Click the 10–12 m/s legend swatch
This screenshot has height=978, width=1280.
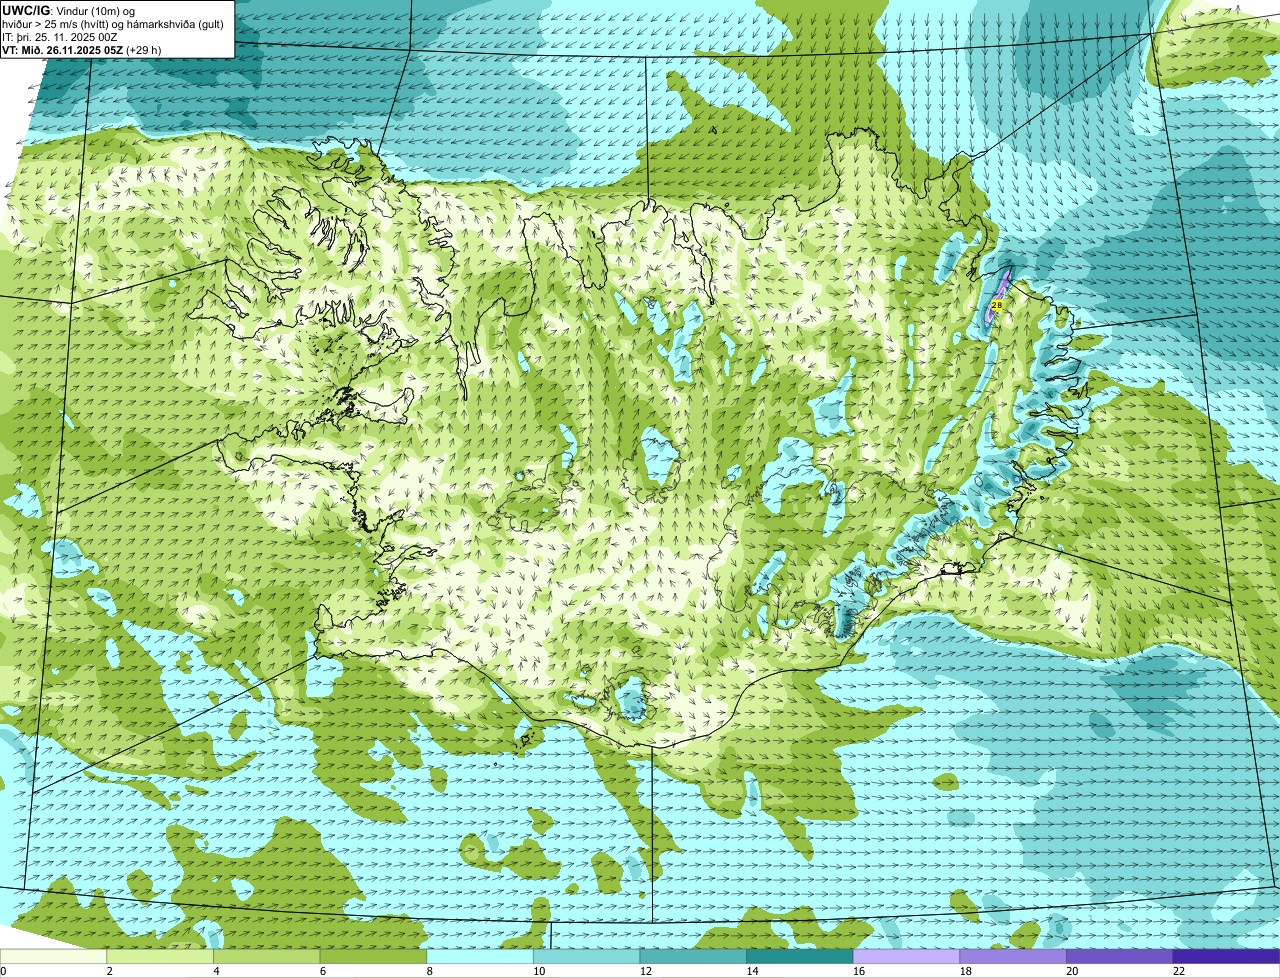tap(586, 956)
